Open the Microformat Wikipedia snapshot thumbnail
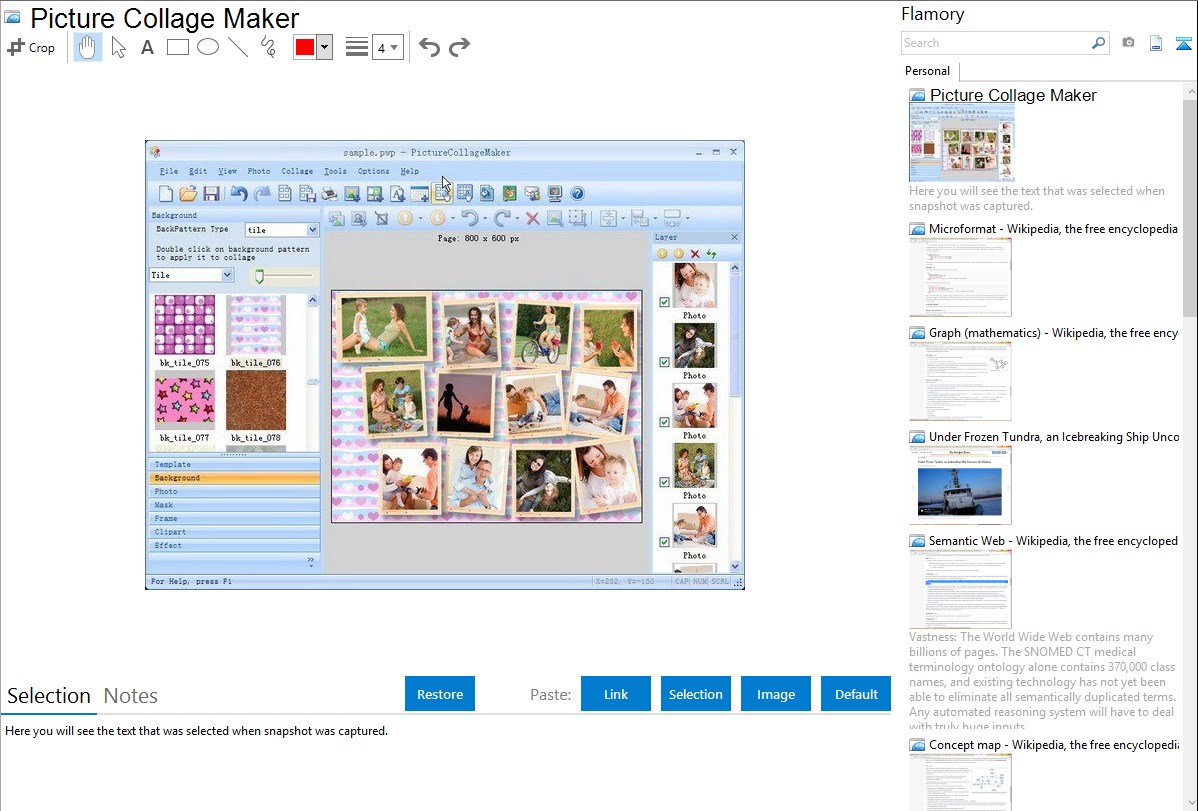 (x=960, y=277)
